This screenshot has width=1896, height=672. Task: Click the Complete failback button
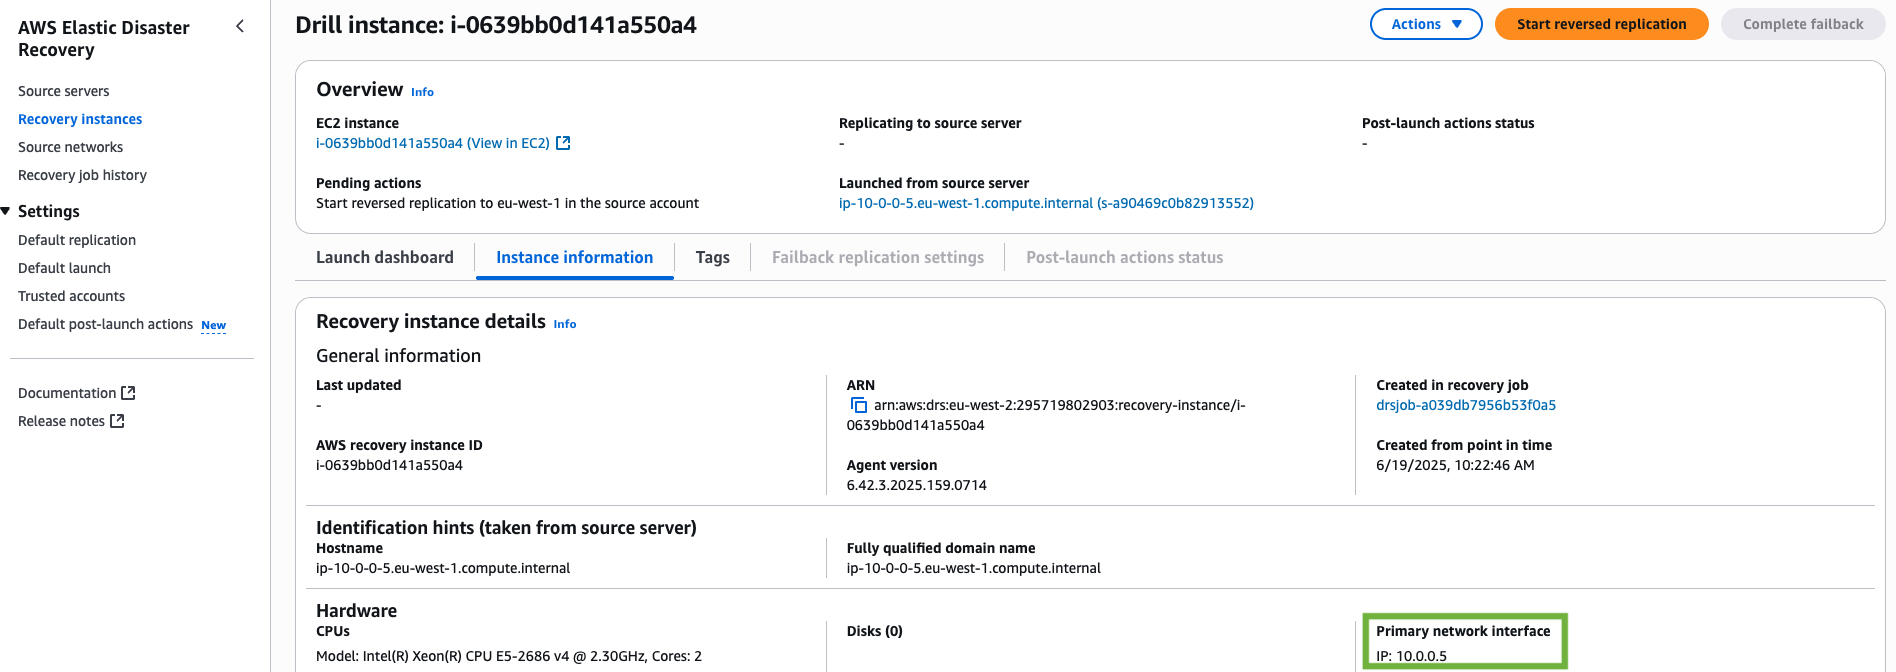(x=1802, y=24)
